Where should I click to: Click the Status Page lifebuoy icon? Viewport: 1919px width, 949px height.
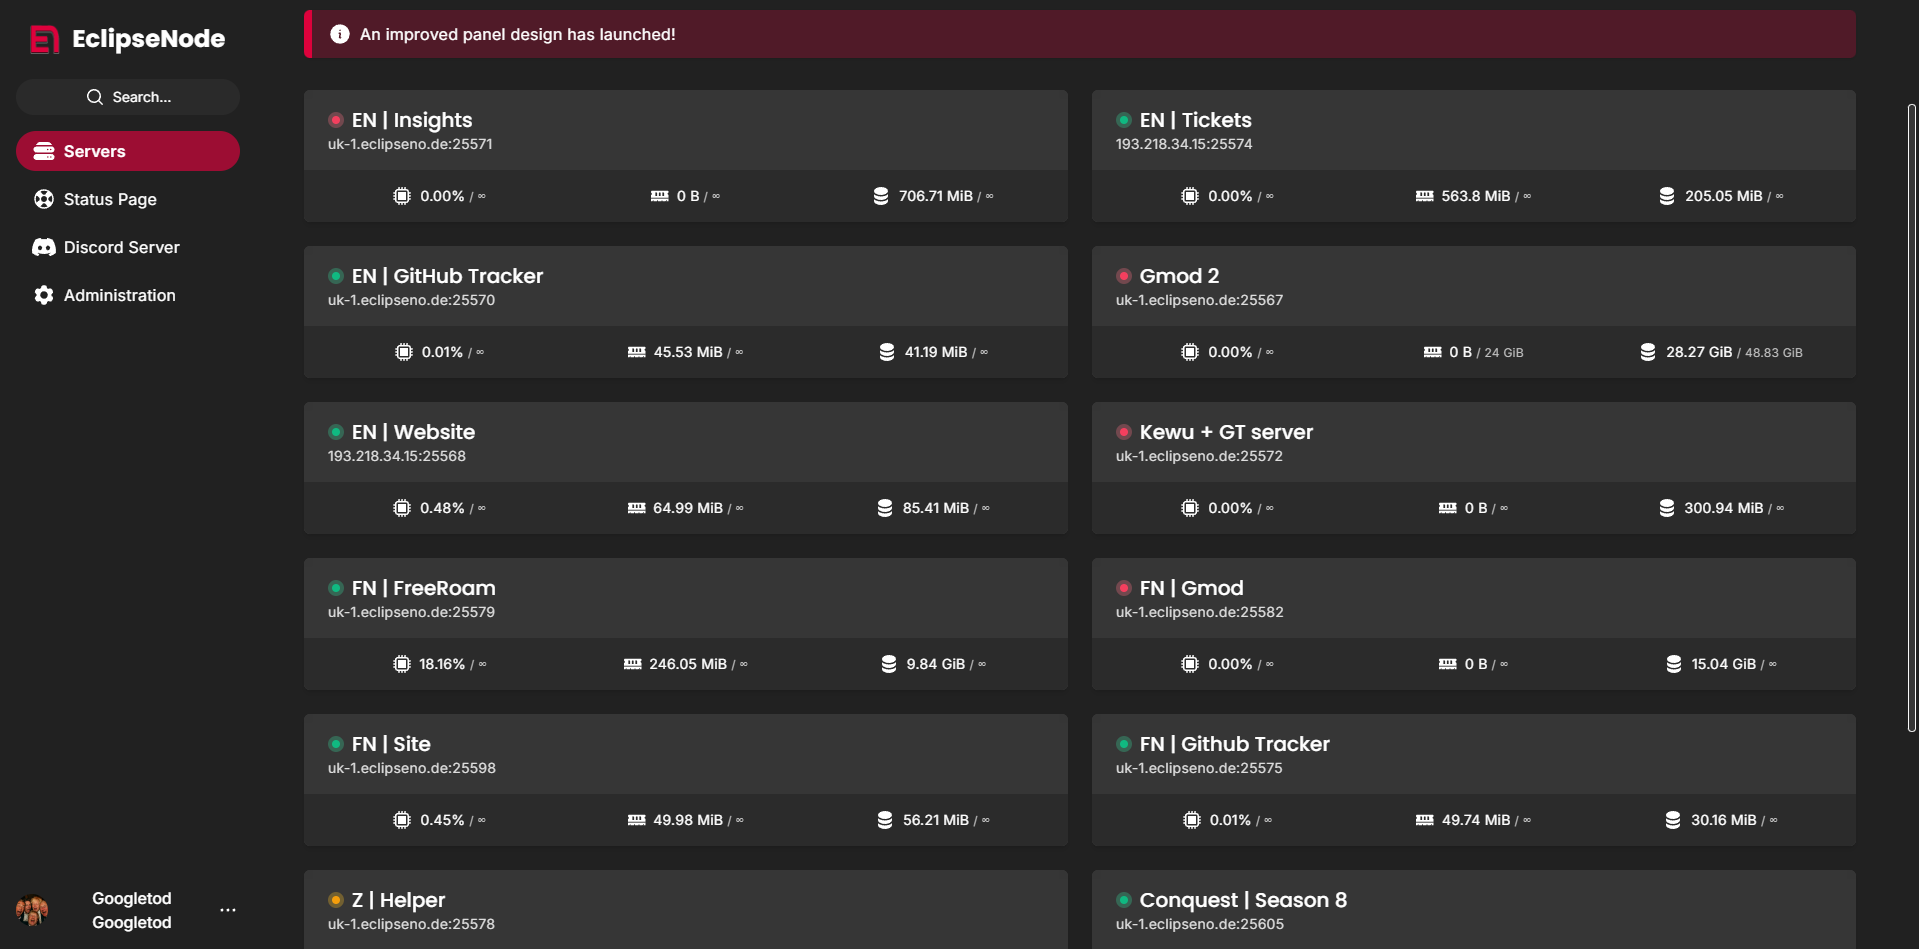(x=44, y=199)
